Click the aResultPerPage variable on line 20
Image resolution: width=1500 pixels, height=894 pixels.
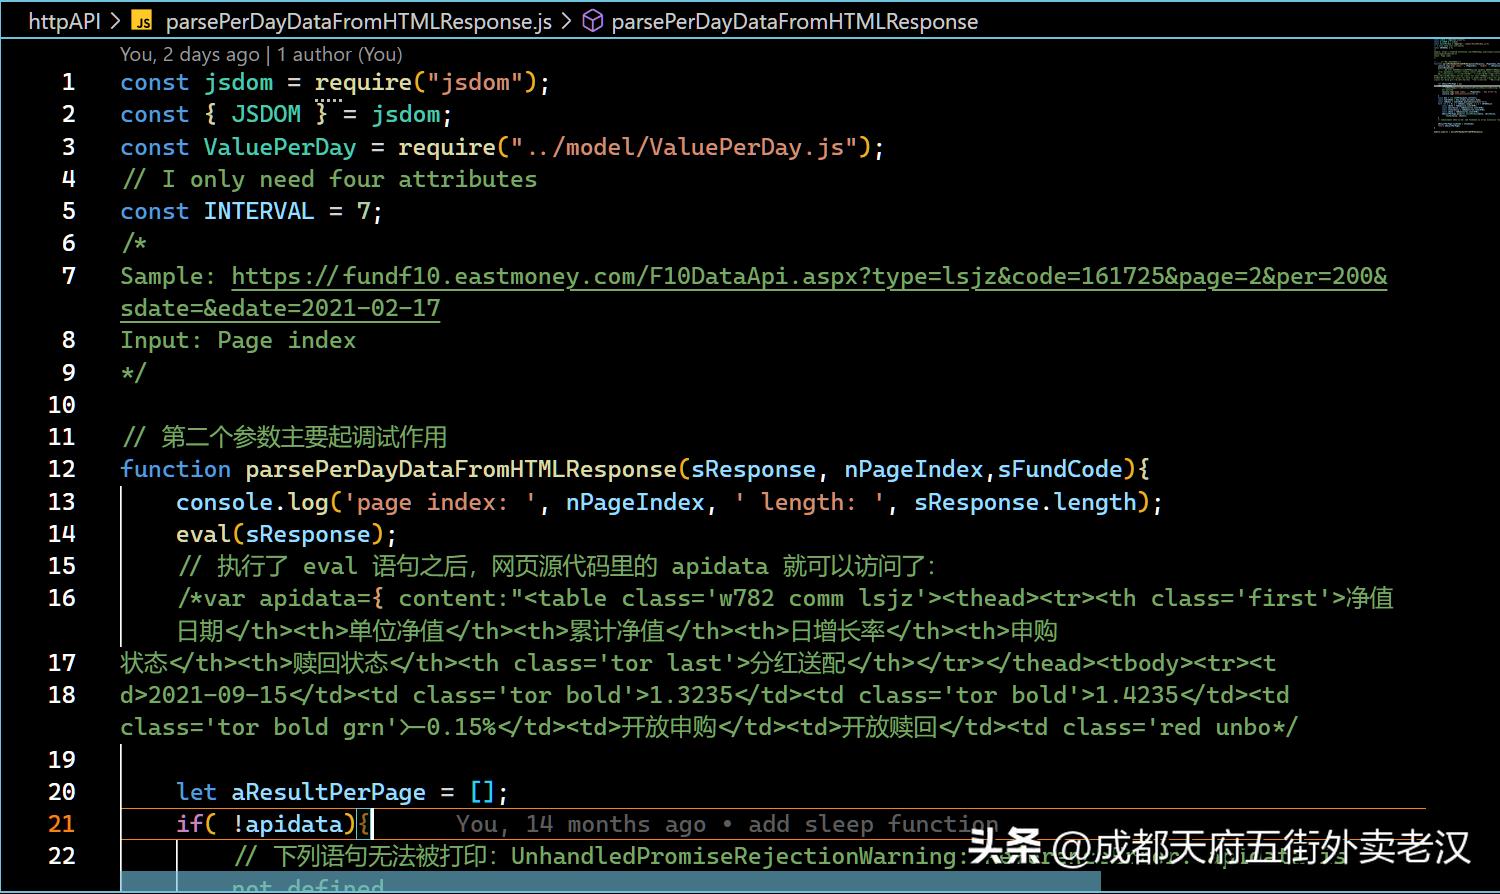pyautogui.click(x=329, y=792)
